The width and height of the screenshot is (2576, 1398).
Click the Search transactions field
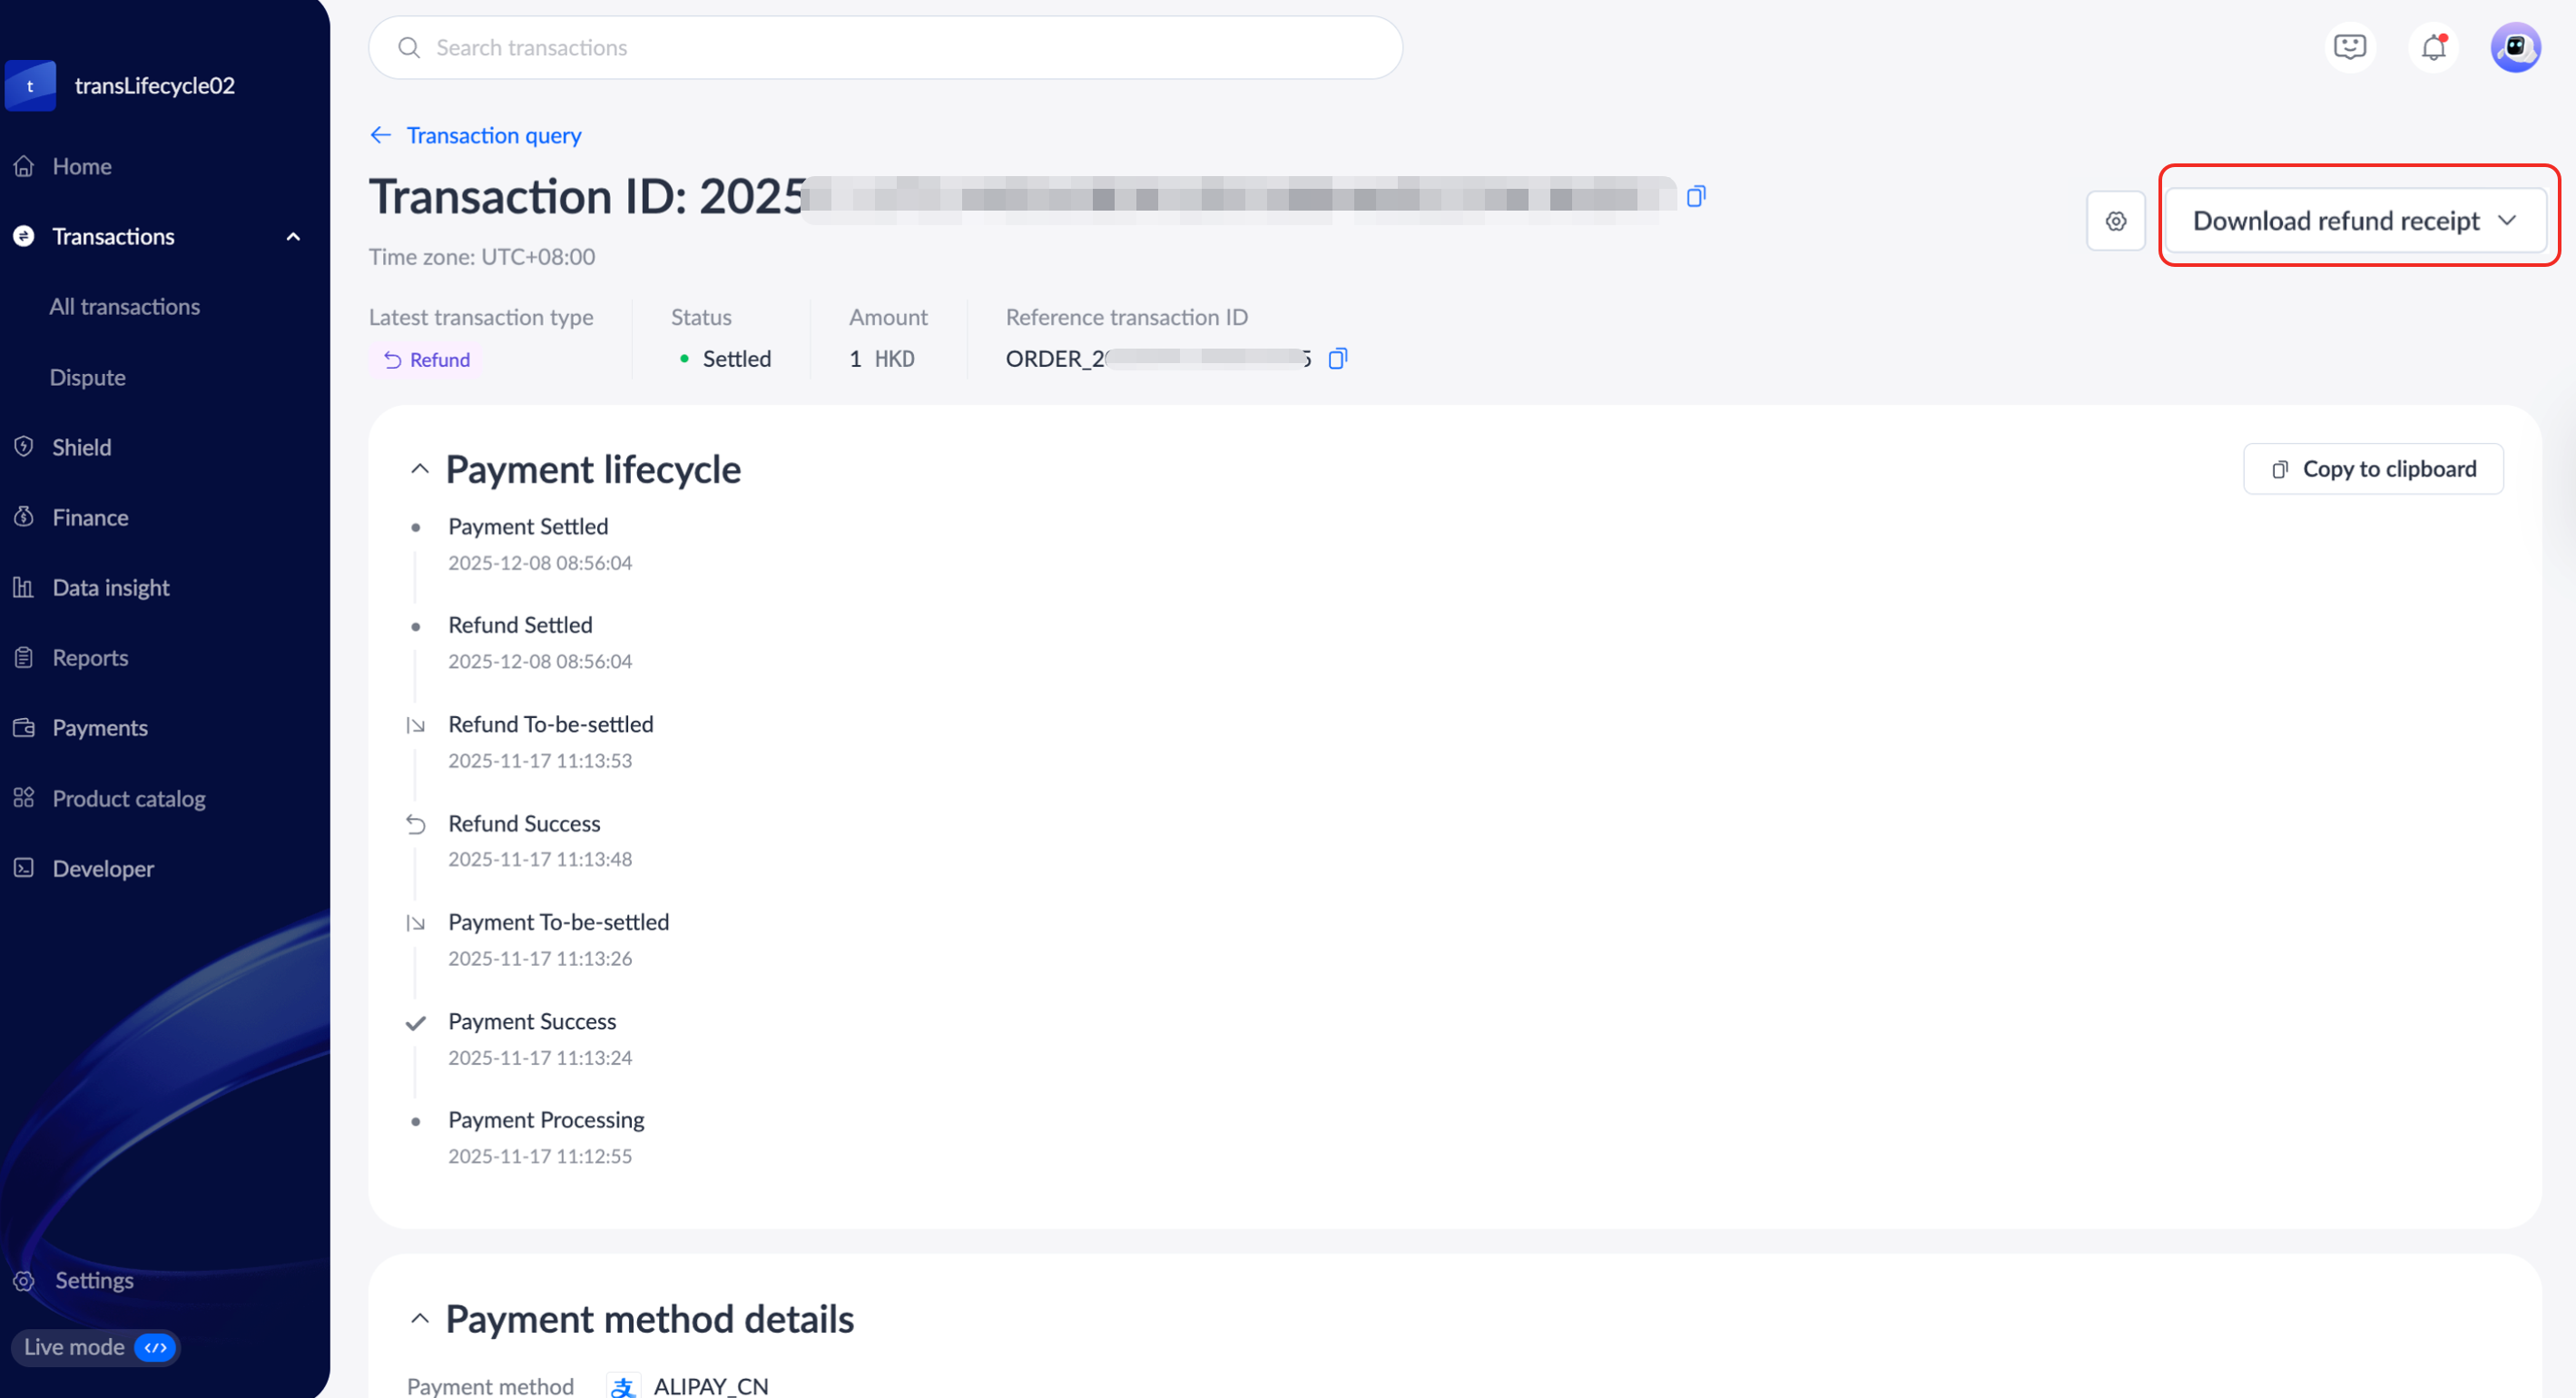point(885,47)
